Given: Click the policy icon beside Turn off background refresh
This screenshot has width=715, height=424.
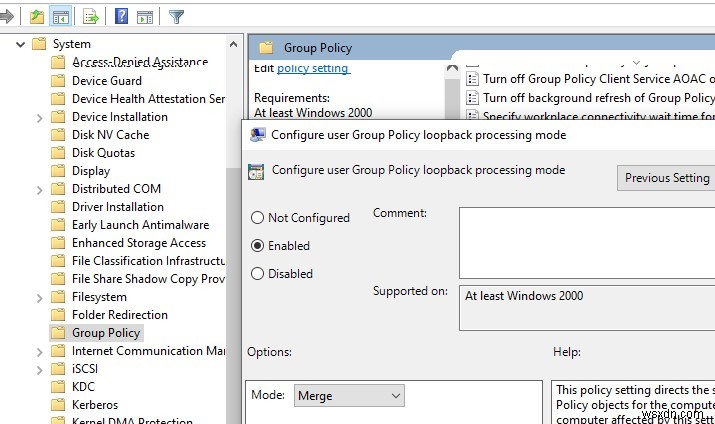Looking at the screenshot, I should (472, 98).
